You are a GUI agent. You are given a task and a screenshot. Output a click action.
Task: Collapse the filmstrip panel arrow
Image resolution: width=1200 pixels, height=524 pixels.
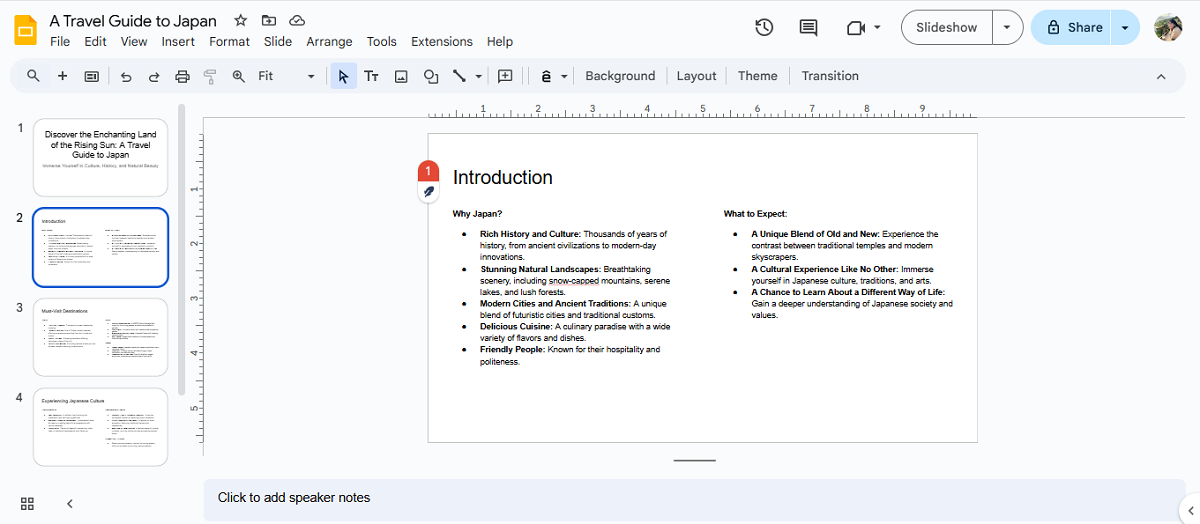[x=70, y=503]
